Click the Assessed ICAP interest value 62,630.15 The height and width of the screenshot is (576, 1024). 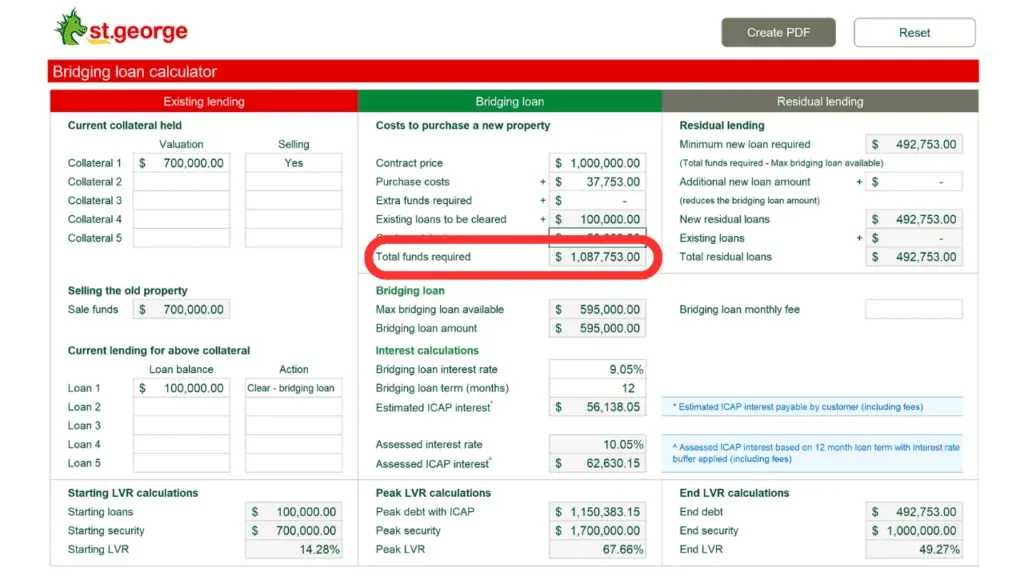coord(598,463)
